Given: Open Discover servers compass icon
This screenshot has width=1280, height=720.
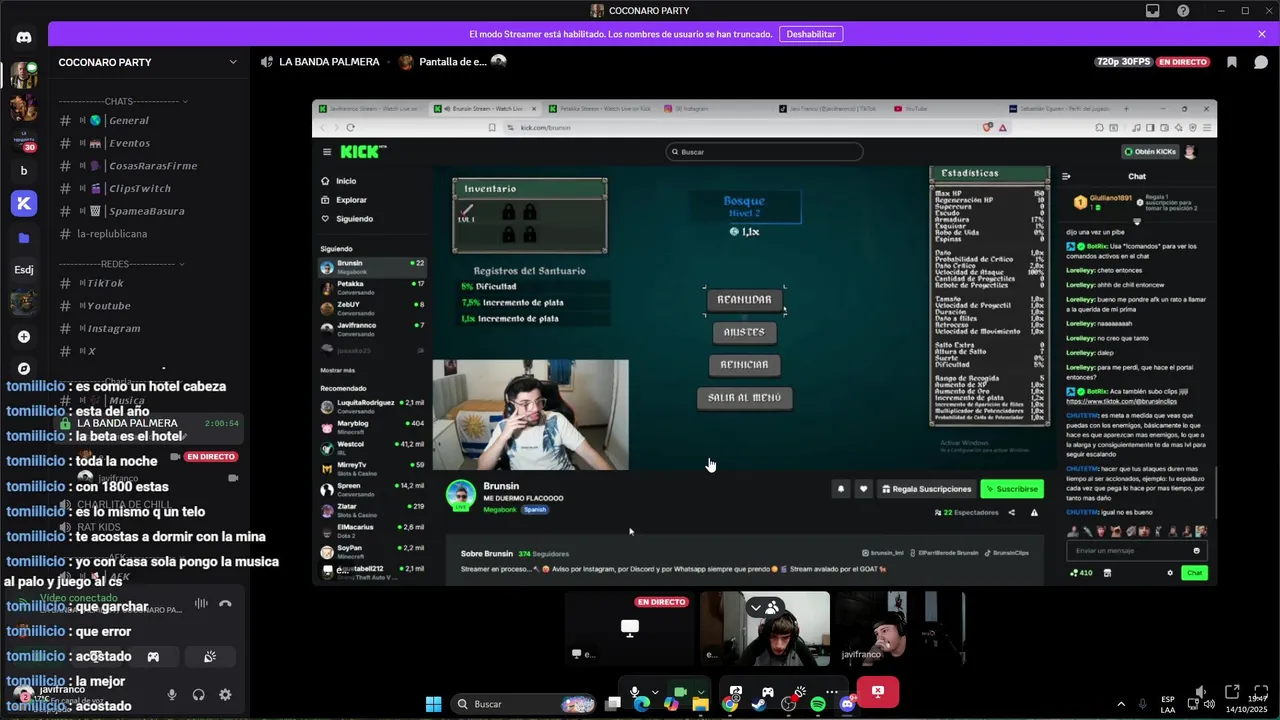Looking at the screenshot, I should point(24,368).
